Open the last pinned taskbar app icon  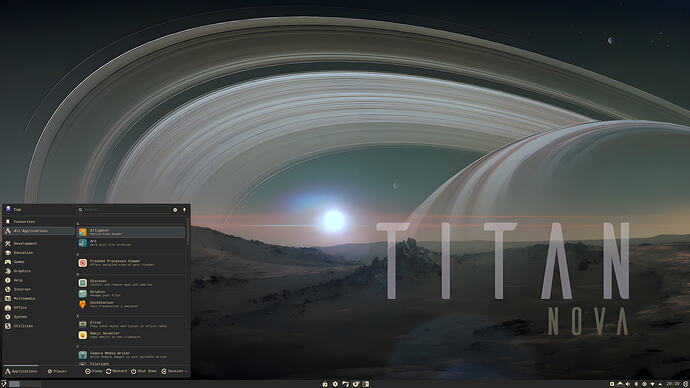(x=366, y=384)
